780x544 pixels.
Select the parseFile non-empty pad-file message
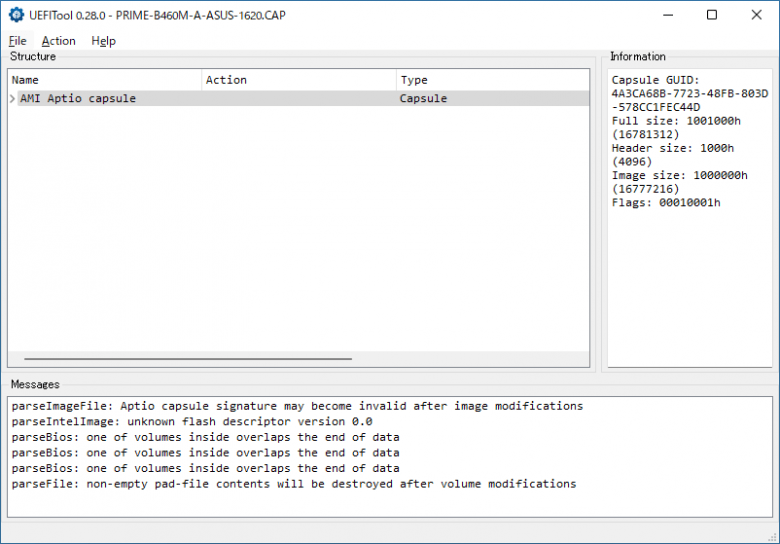coord(294,484)
